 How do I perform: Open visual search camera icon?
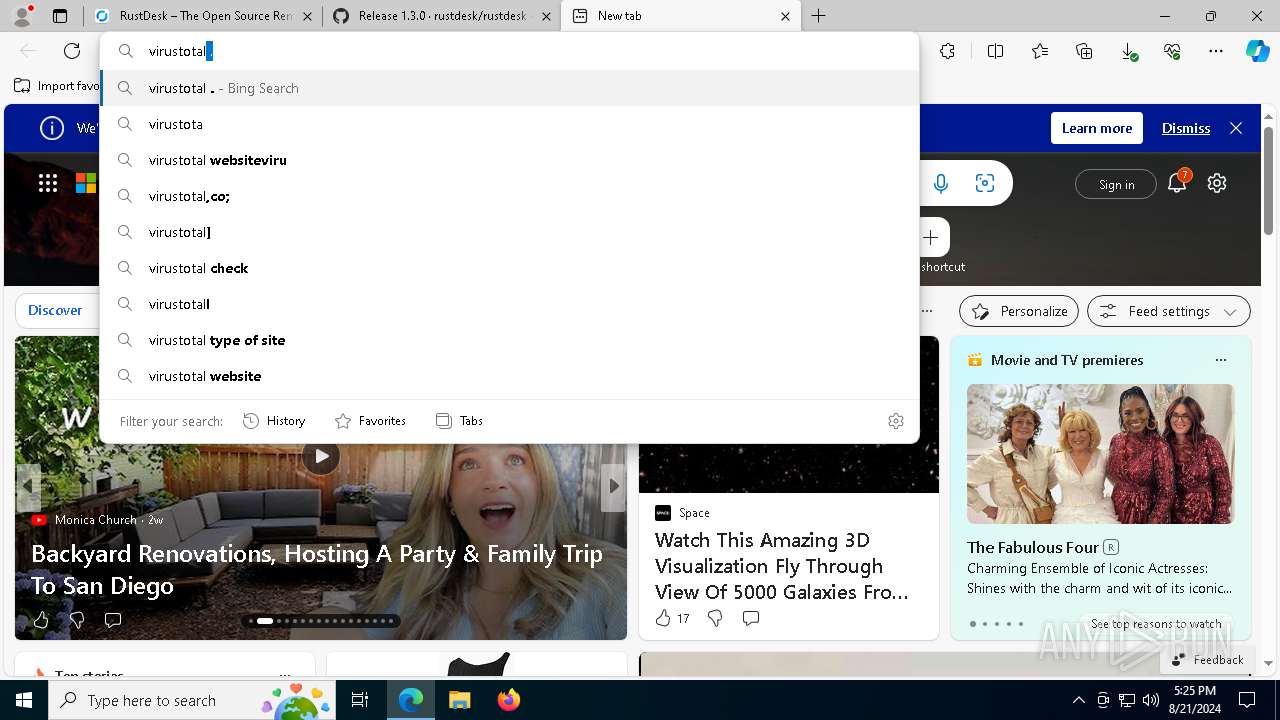(x=985, y=183)
